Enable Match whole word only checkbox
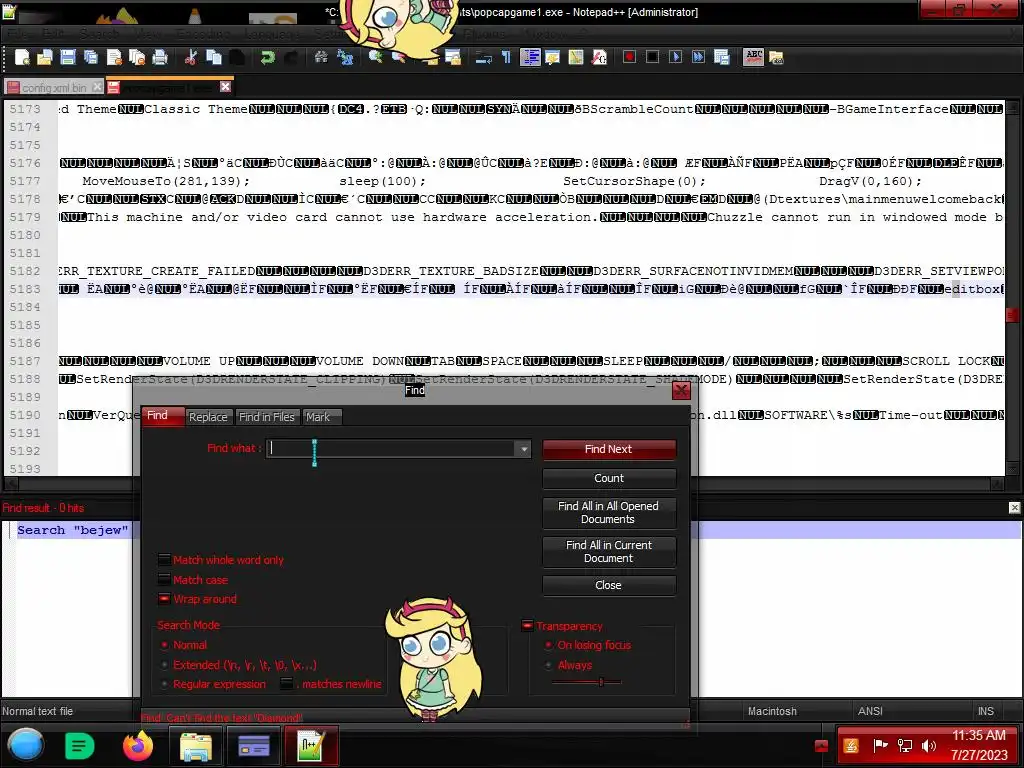Viewport: 1024px width, 768px height. (x=164, y=560)
